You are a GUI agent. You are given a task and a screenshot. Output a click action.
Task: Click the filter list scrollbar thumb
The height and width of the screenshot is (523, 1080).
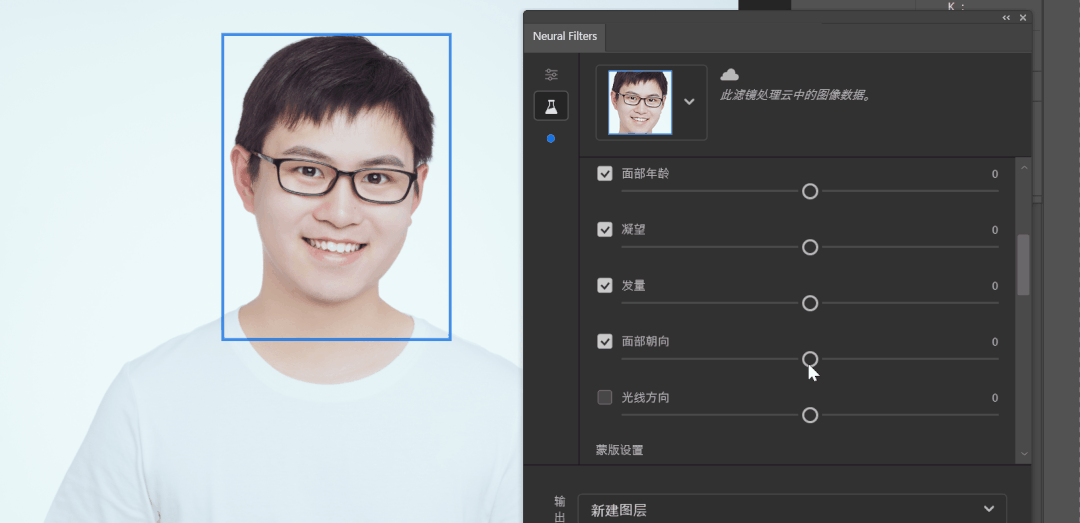[1024, 265]
